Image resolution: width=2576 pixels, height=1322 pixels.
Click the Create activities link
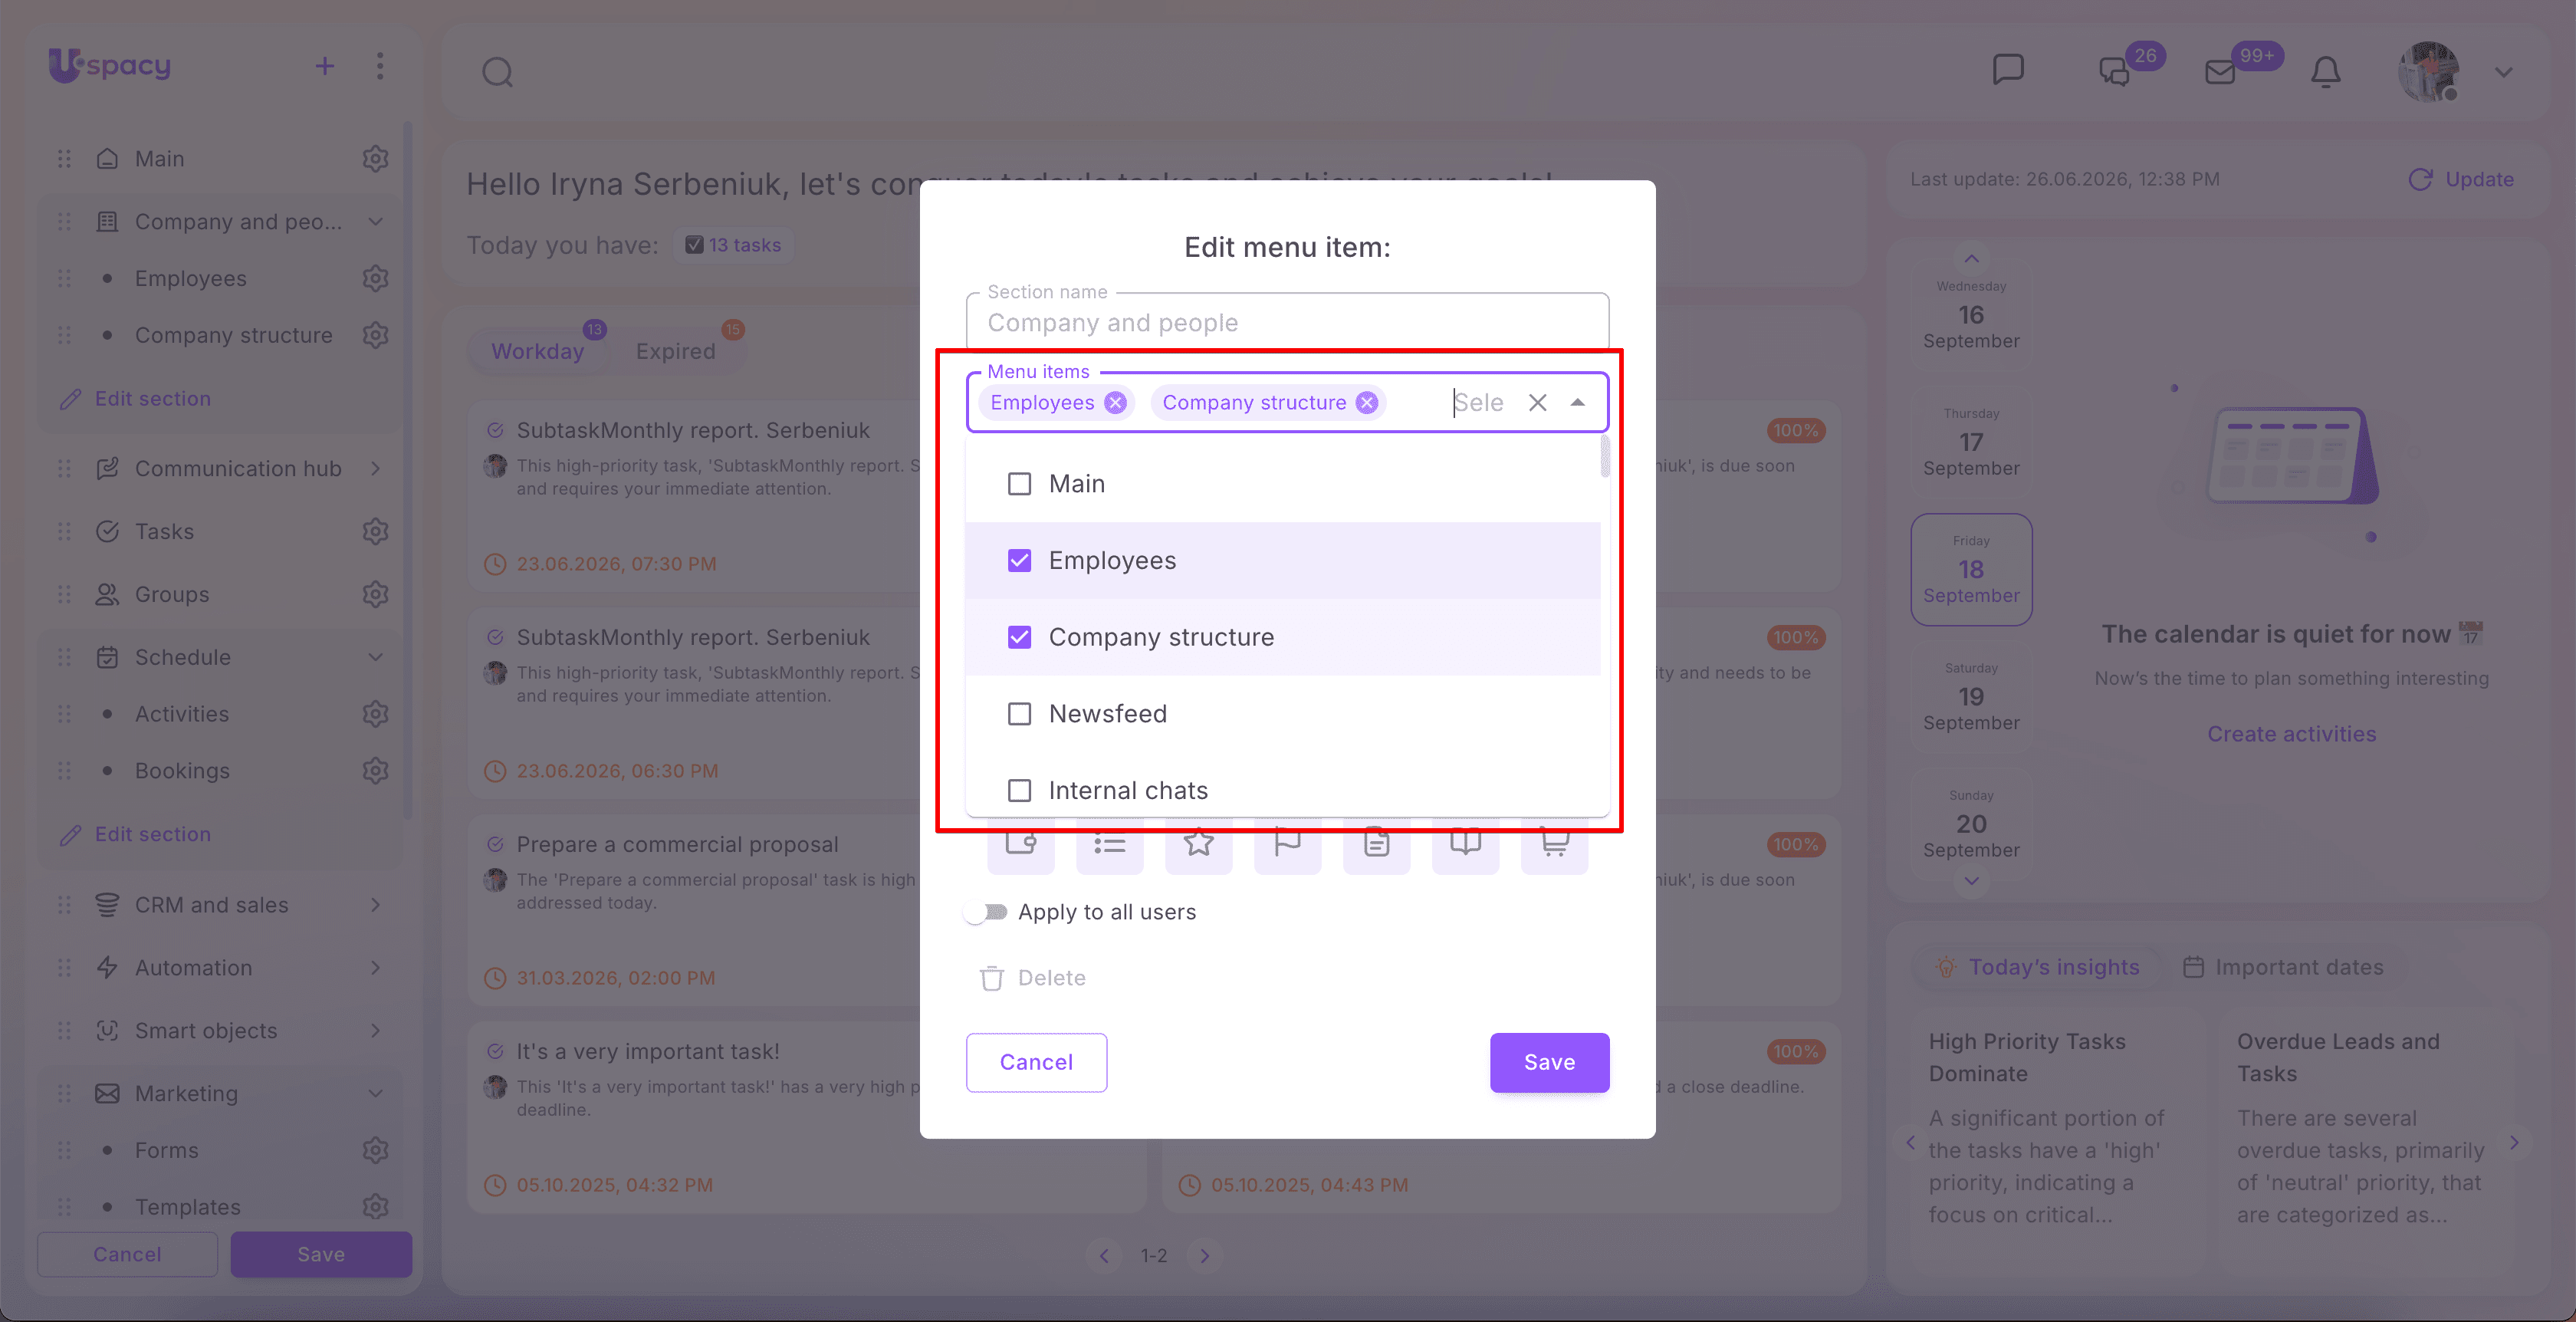[x=2292, y=734]
